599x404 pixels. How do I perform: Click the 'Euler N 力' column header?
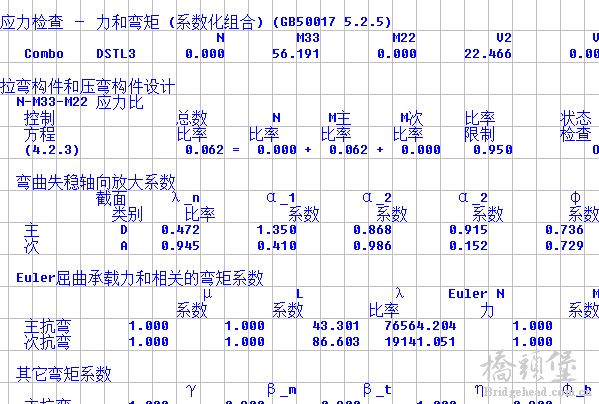tap(477, 302)
